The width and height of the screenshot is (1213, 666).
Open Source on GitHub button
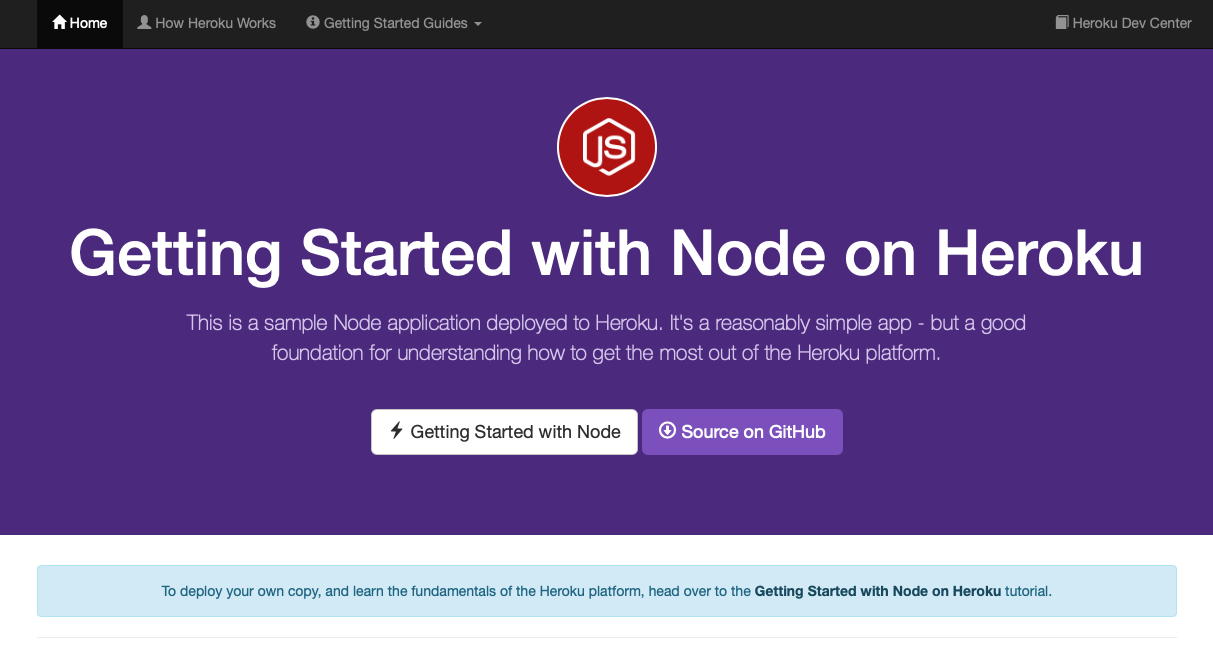[742, 432]
